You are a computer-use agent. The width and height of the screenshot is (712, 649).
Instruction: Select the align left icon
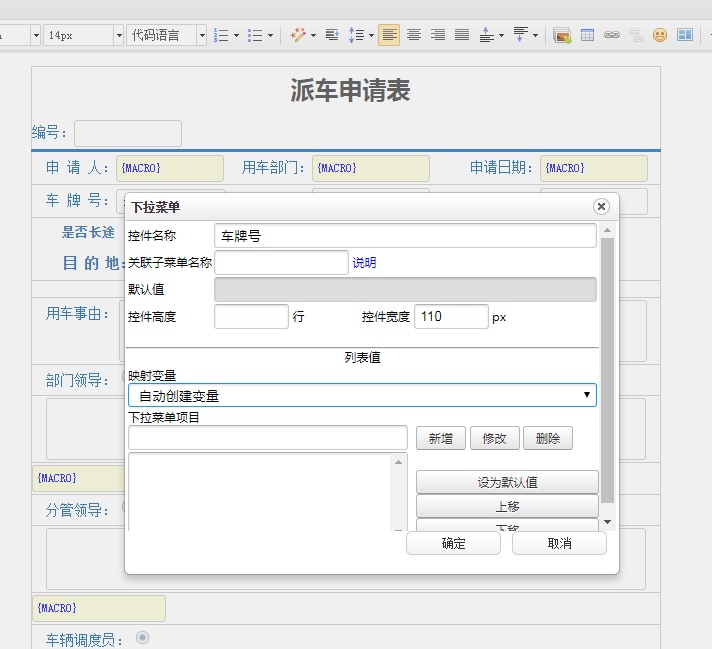coord(389,35)
